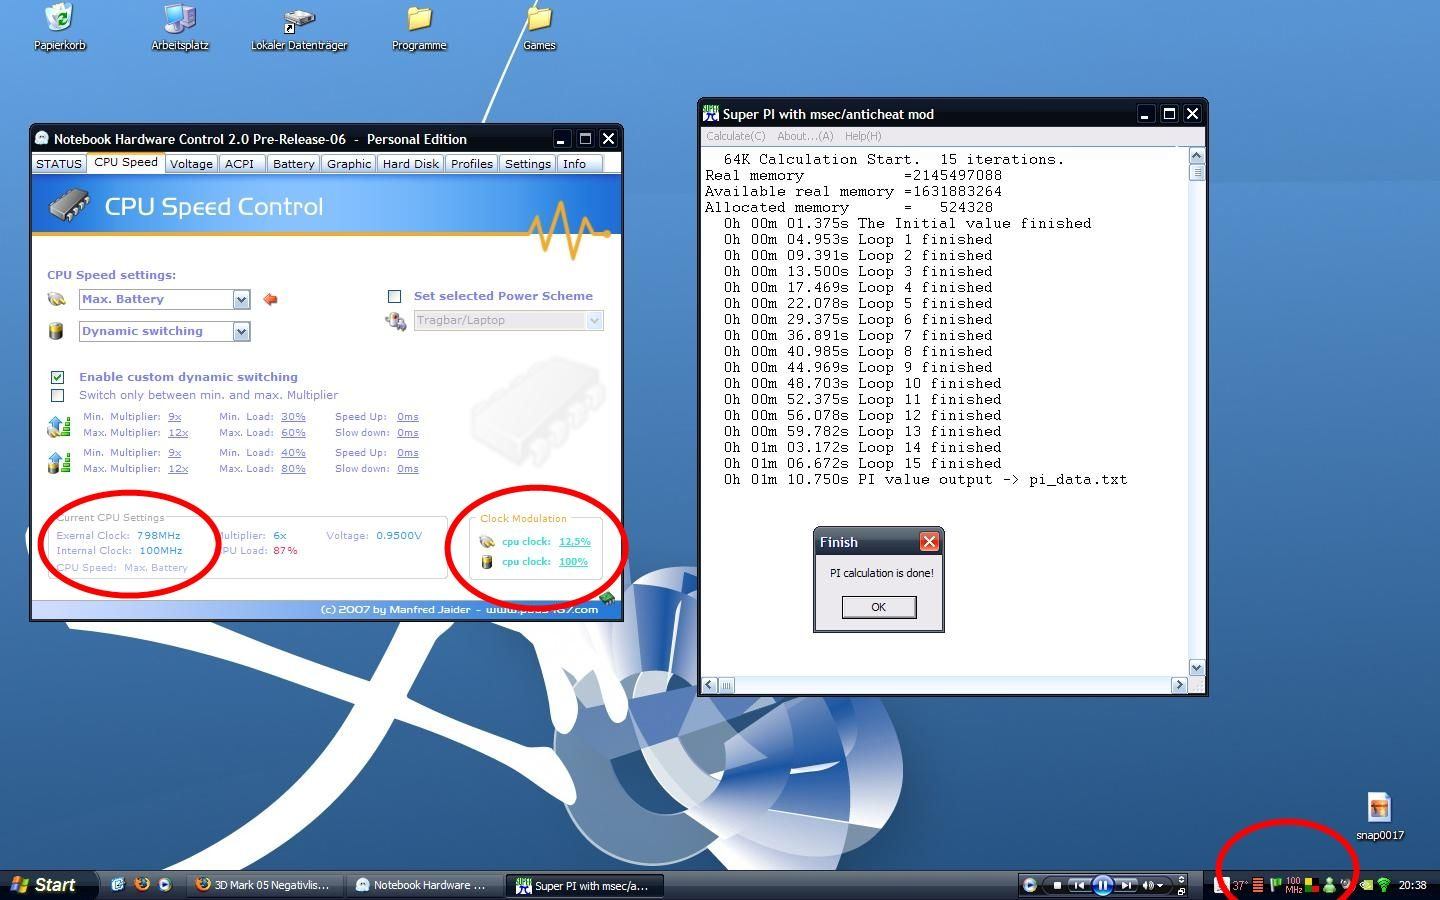Skip to next track in taskbar player

[x=1126, y=885]
